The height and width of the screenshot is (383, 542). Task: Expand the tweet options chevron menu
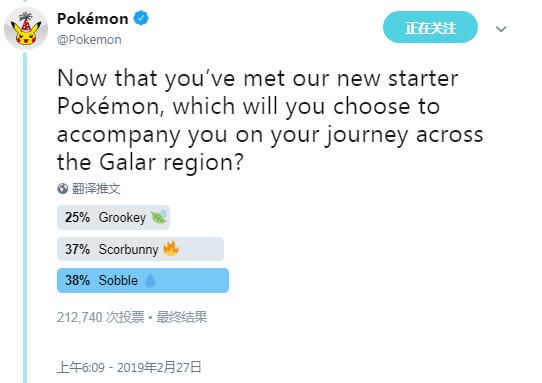coord(501,29)
